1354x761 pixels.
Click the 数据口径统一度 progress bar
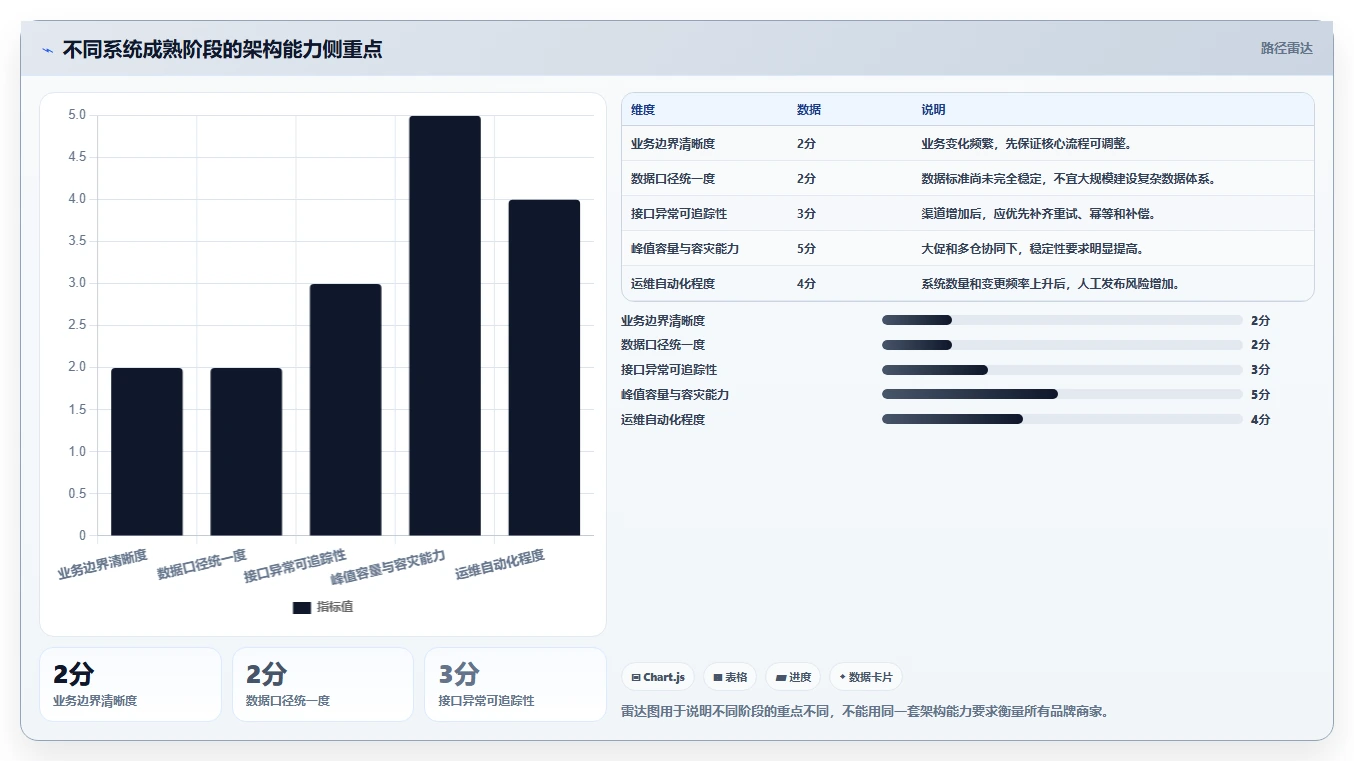1062,345
